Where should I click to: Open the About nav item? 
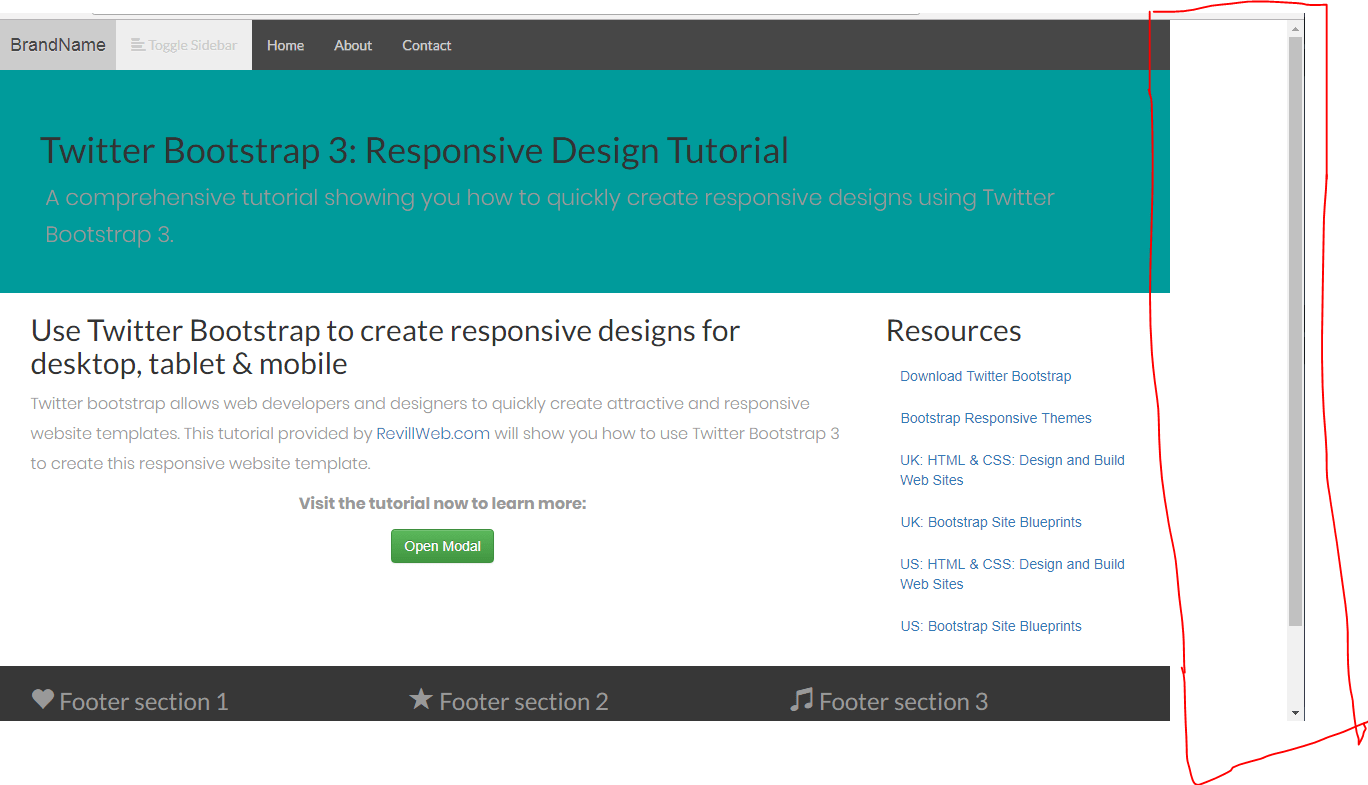(x=353, y=45)
